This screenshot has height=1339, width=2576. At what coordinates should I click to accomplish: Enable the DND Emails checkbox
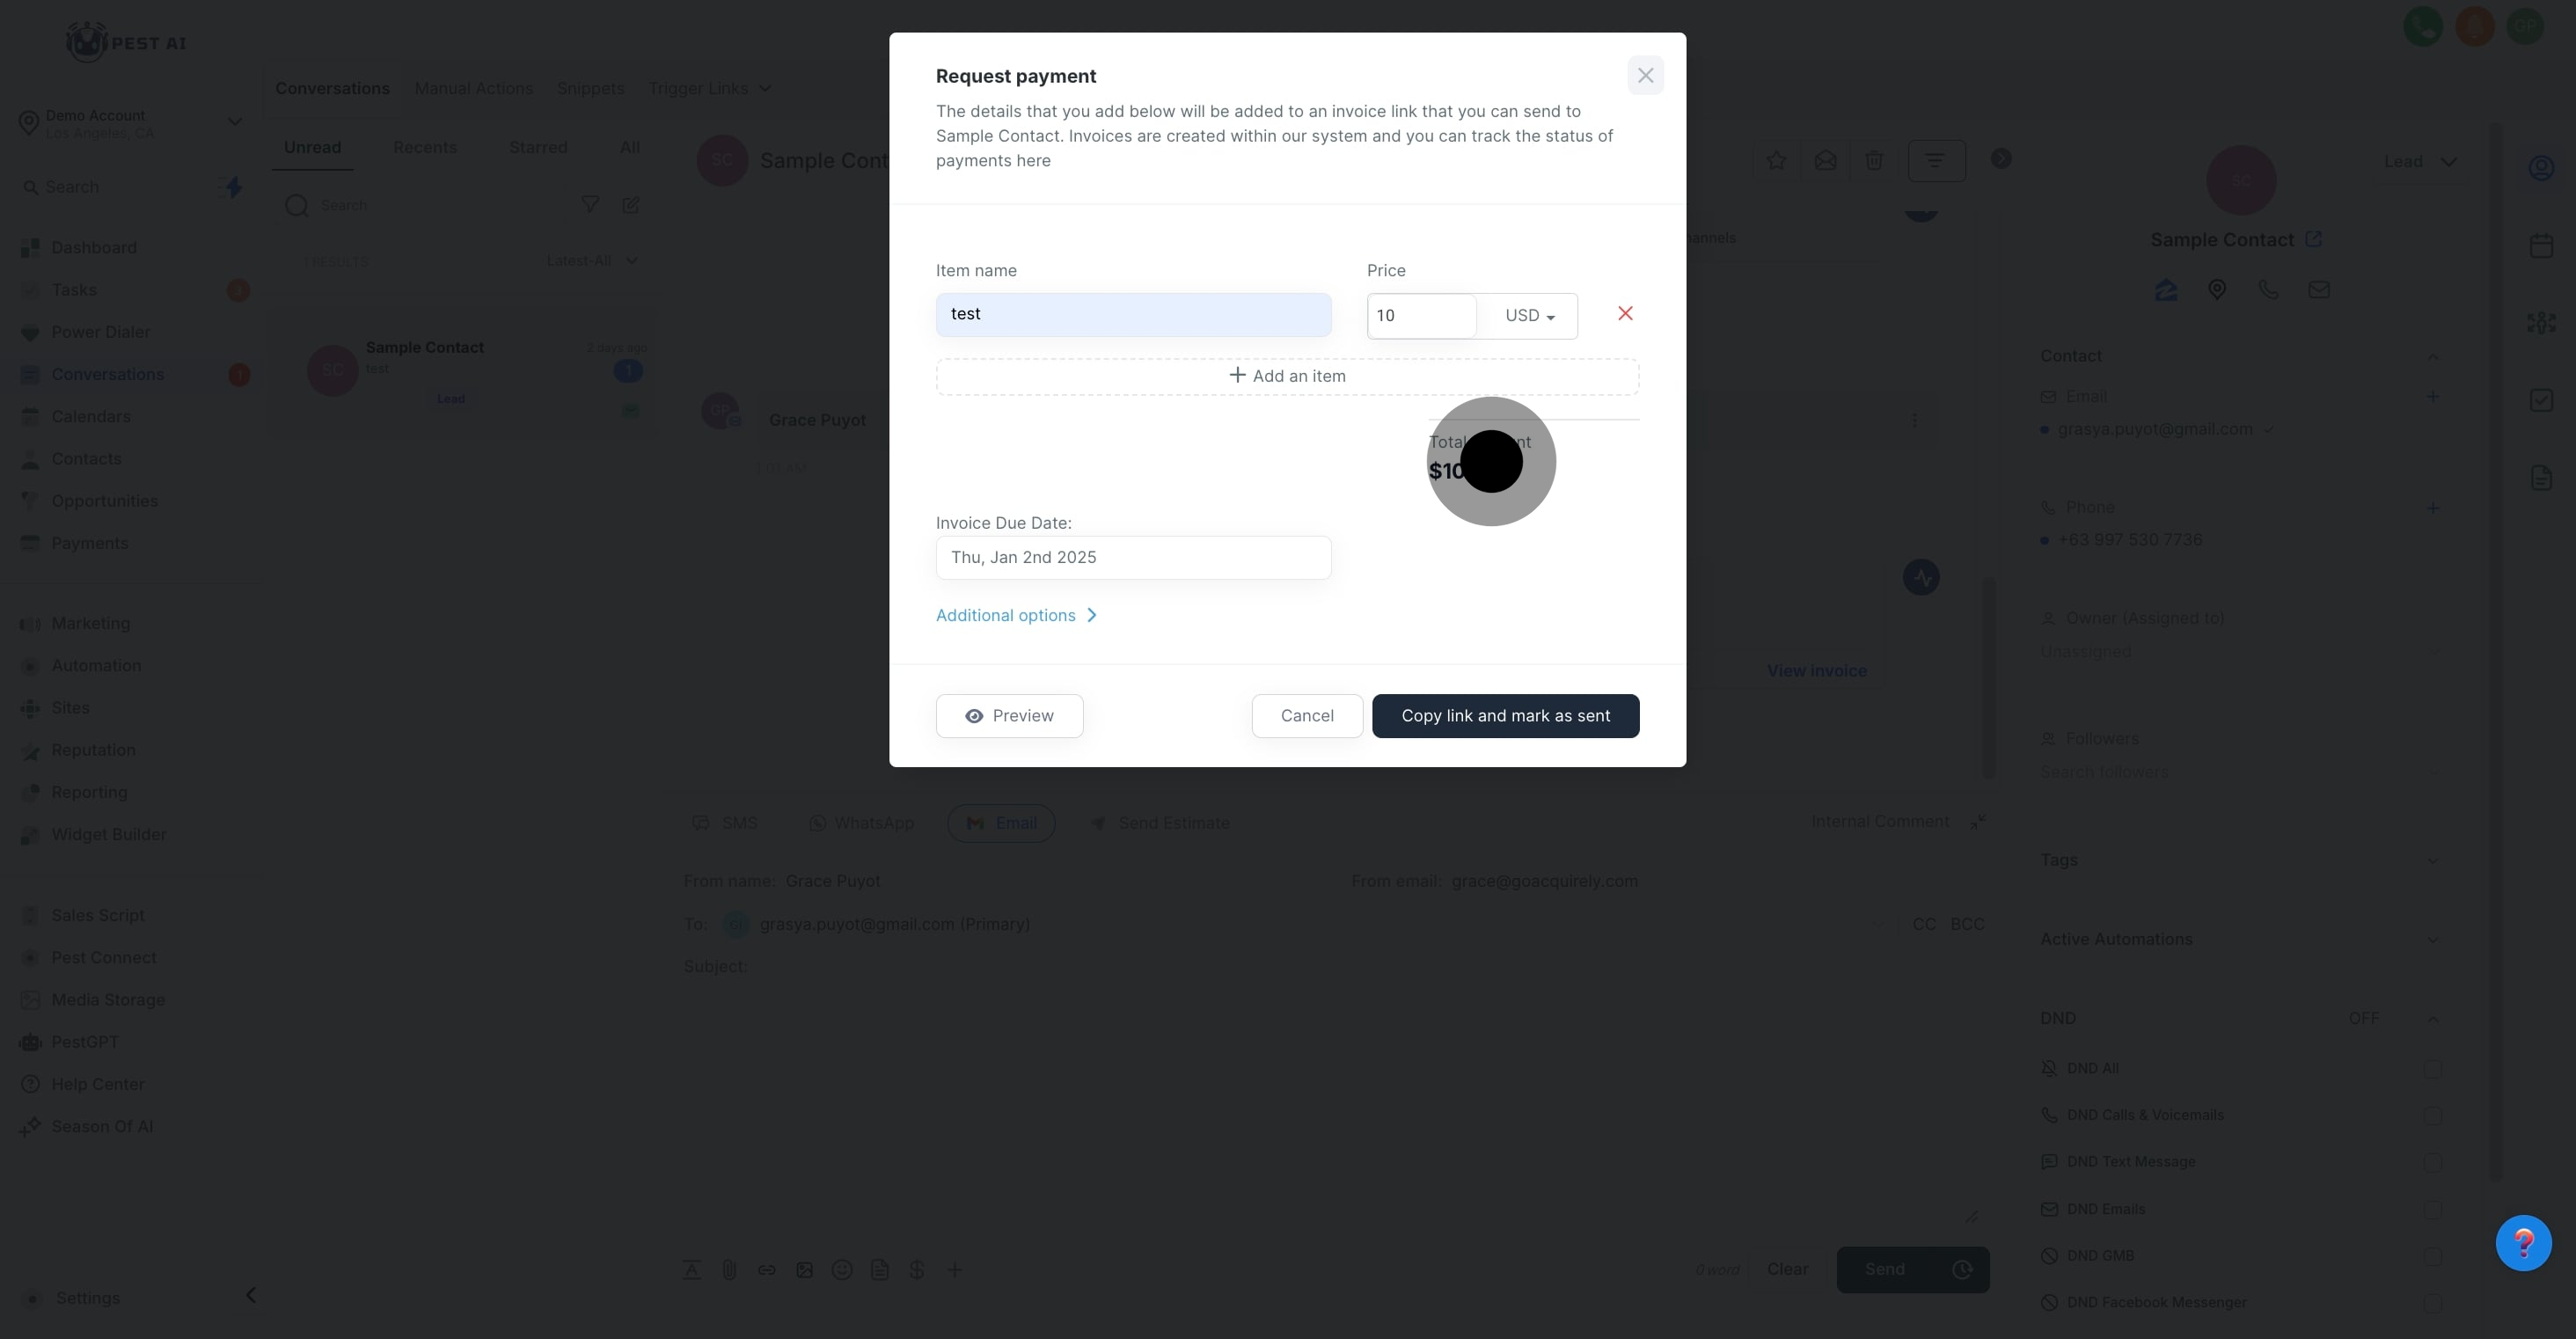pos(2433,1210)
